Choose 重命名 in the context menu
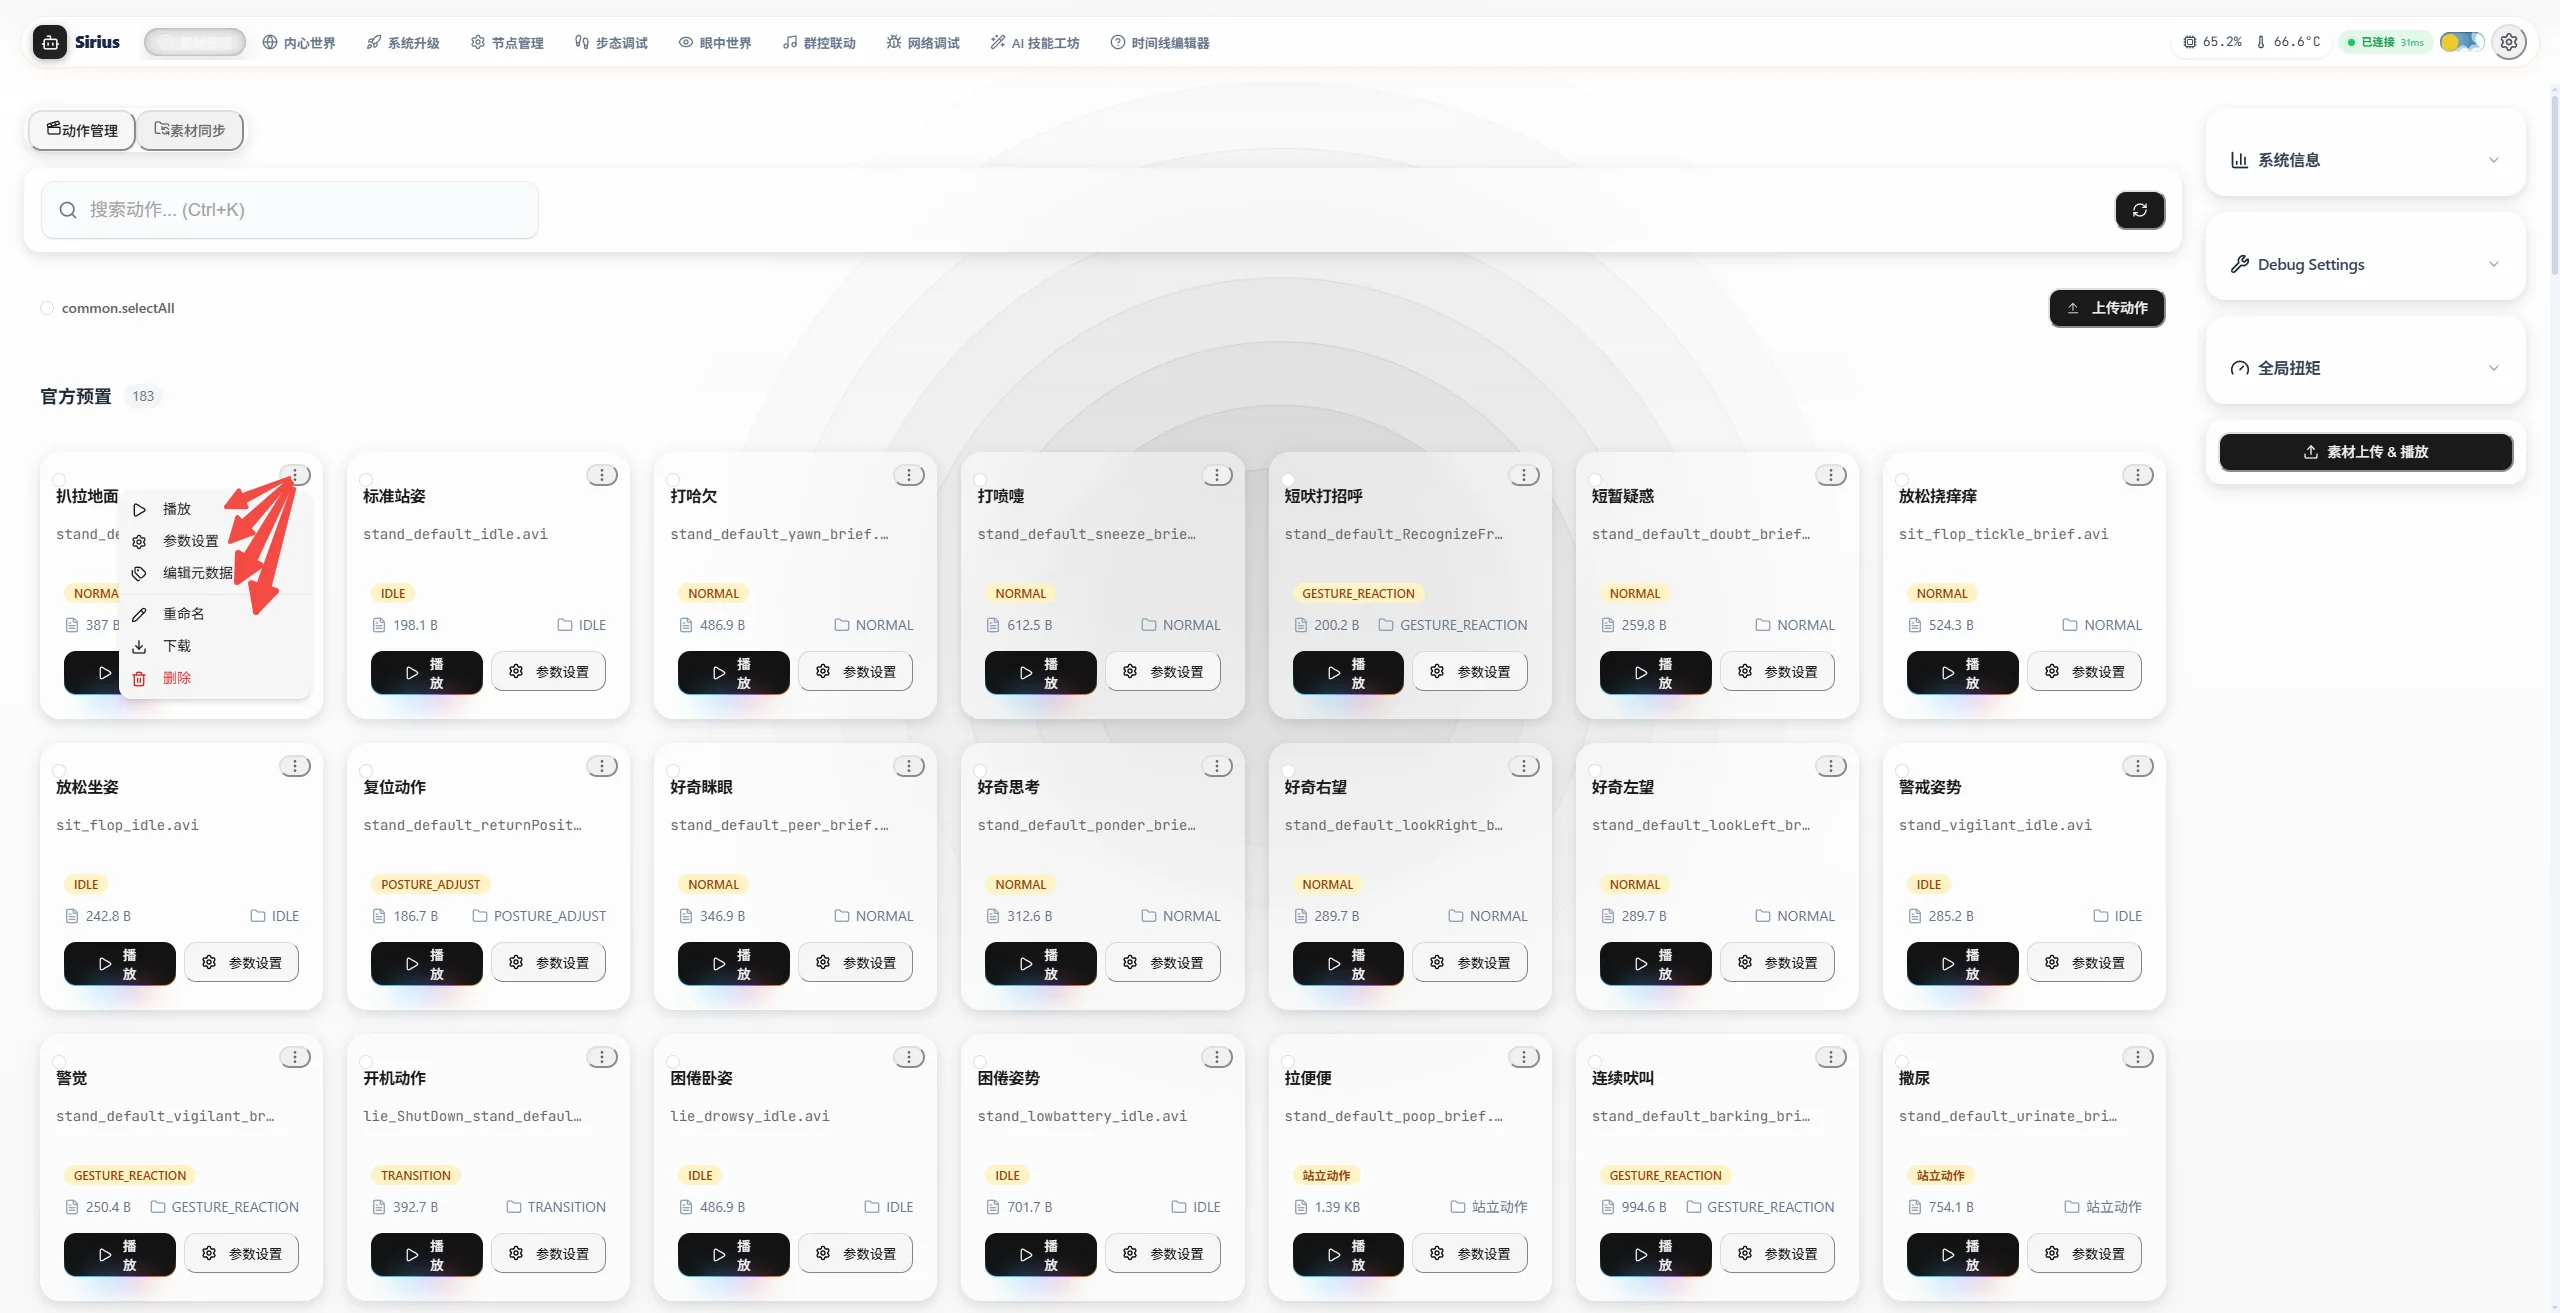The height and width of the screenshot is (1313, 2560). (x=215, y=614)
